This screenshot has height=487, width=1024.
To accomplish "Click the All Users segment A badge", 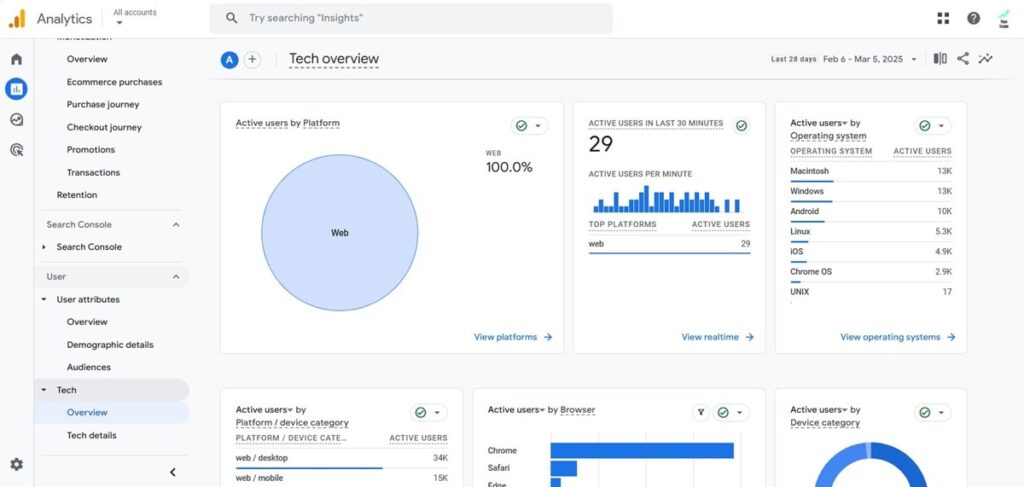I will [x=229, y=60].
